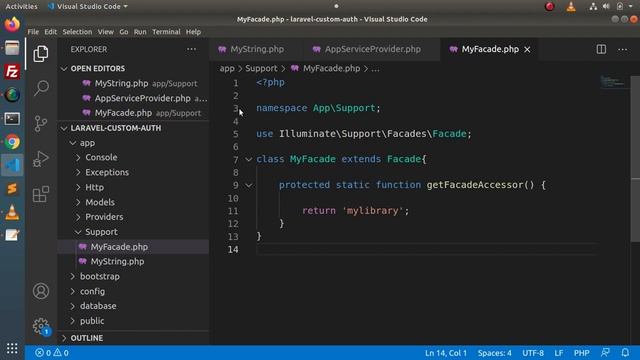Expand the Http folder
Image resolution: width=640 pixels, height=360 pixels.
point(78,187)
